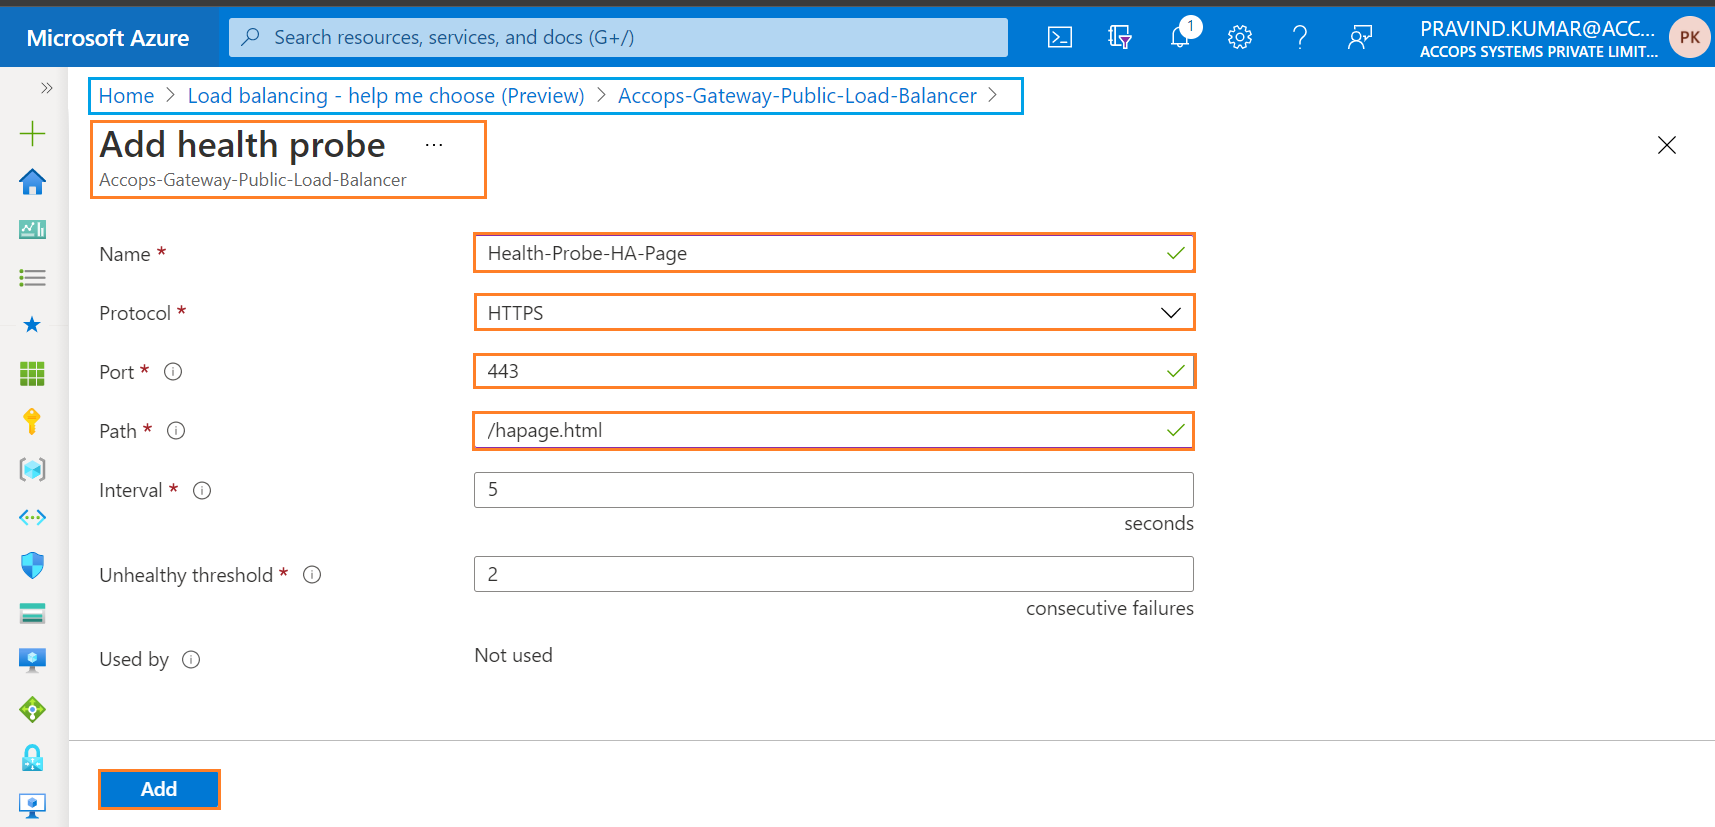
Task: Click Favorites star in sidebar
Action: [32, 325]
